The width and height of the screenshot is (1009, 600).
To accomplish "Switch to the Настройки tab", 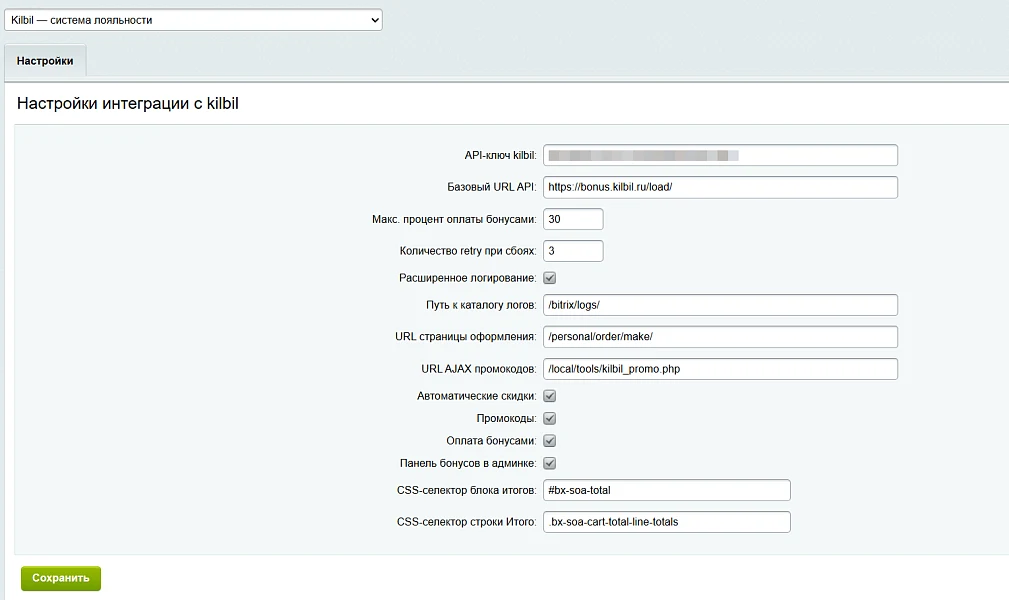I will pos(45,61).
